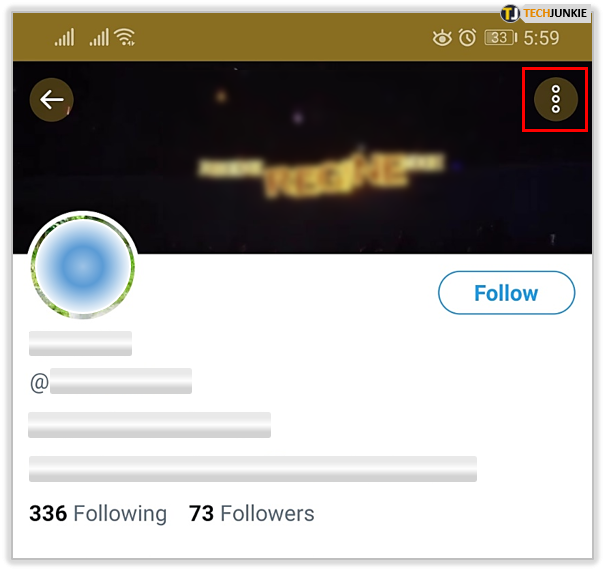Viewport: 605px width, 571px height.
Task: Open the 73 Followers list
Action: point(252,514)
